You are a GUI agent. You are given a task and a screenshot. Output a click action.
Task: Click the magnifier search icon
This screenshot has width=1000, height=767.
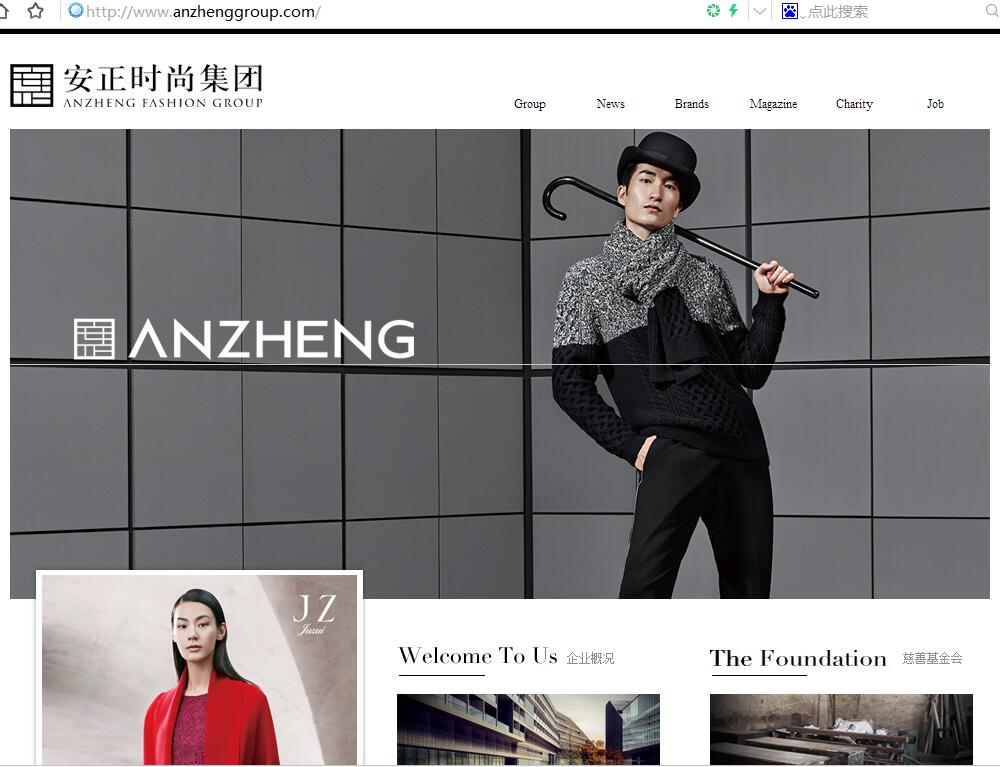tap(992, 11)
